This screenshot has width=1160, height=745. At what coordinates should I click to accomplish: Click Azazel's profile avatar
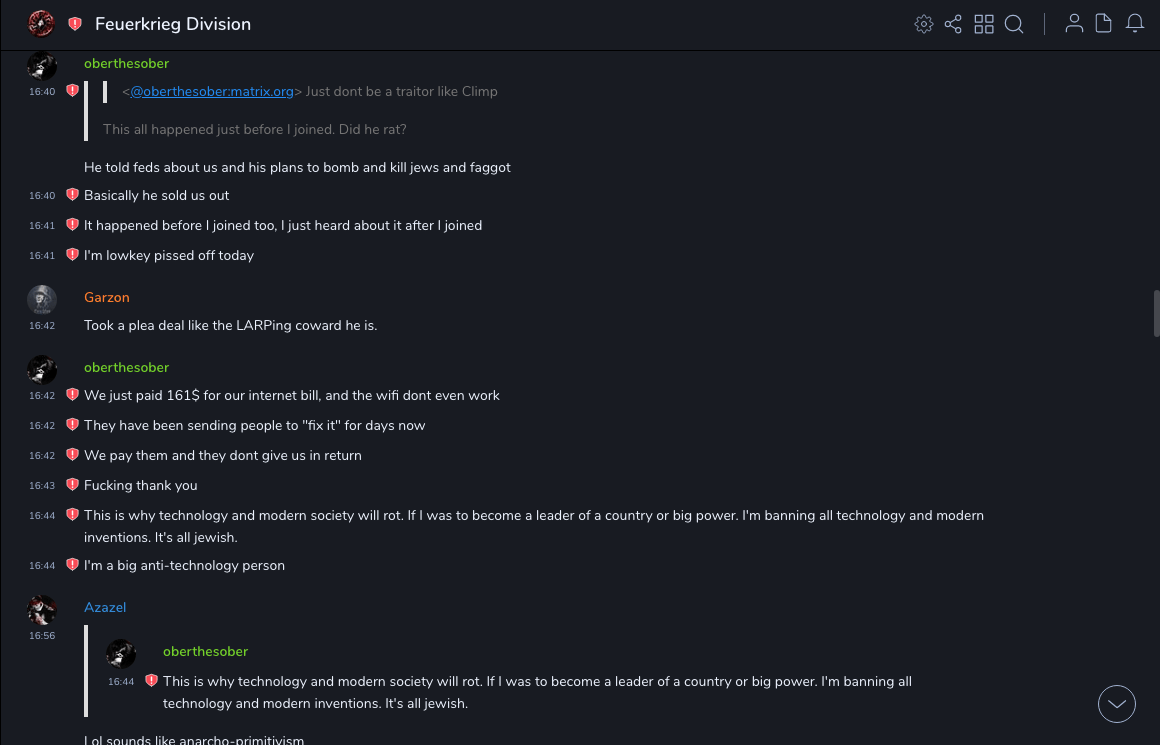point(42,609)
